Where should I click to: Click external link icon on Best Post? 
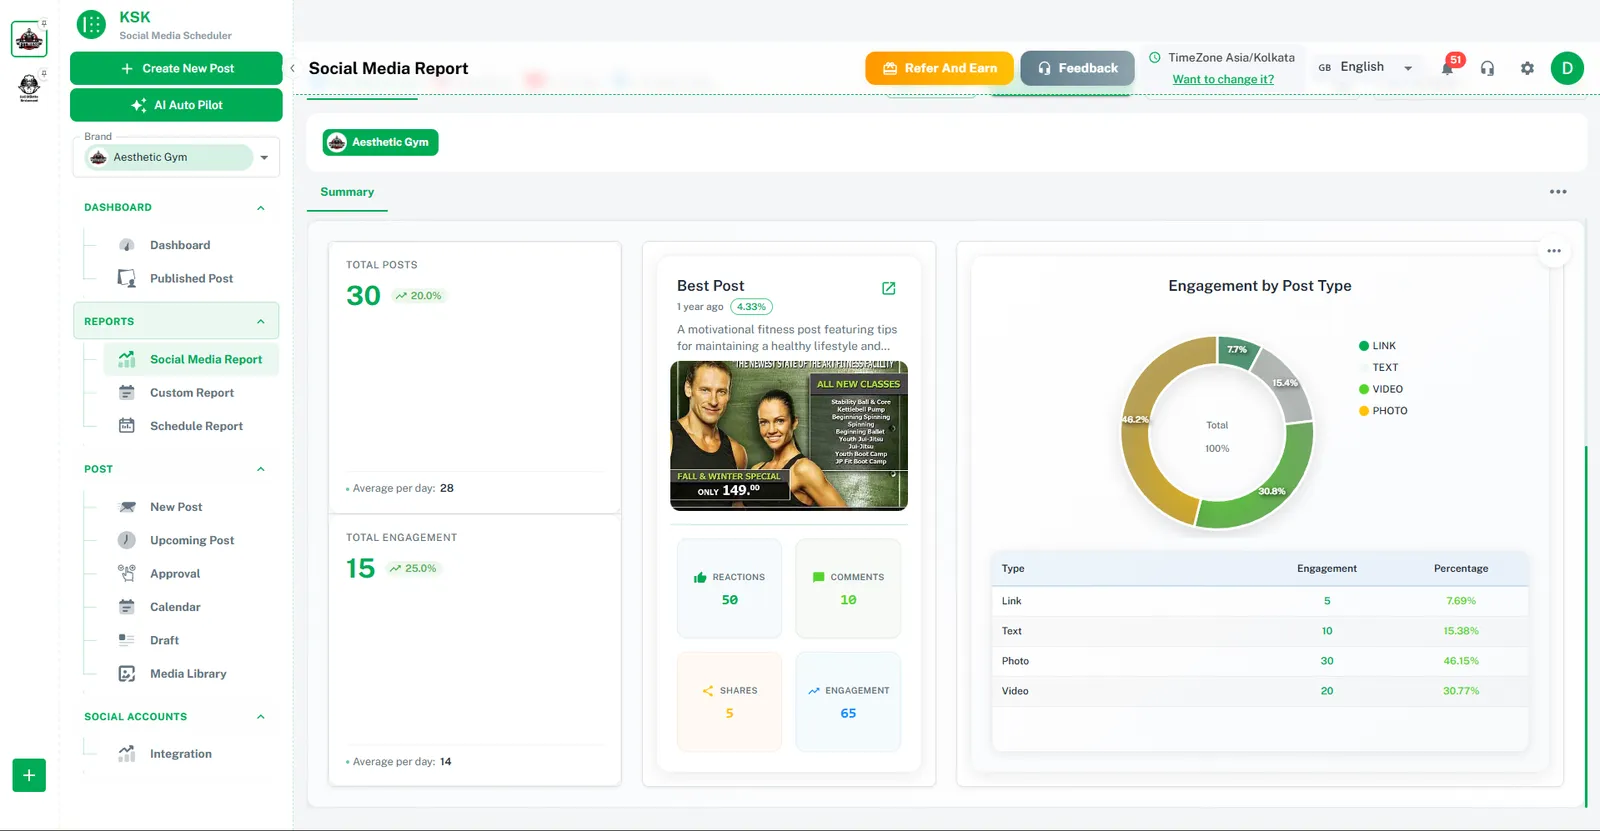(888, 288)
